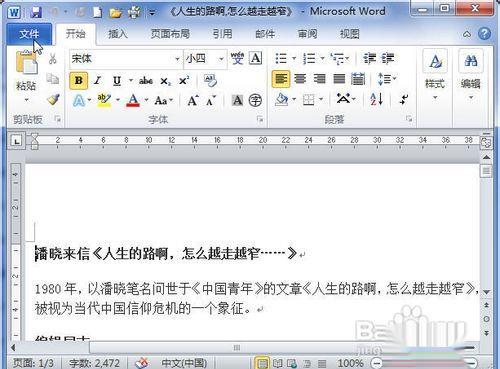500x369 pixels.
Task: Select Center alignment
Action: pyautogui.click(x=300, y=79)
